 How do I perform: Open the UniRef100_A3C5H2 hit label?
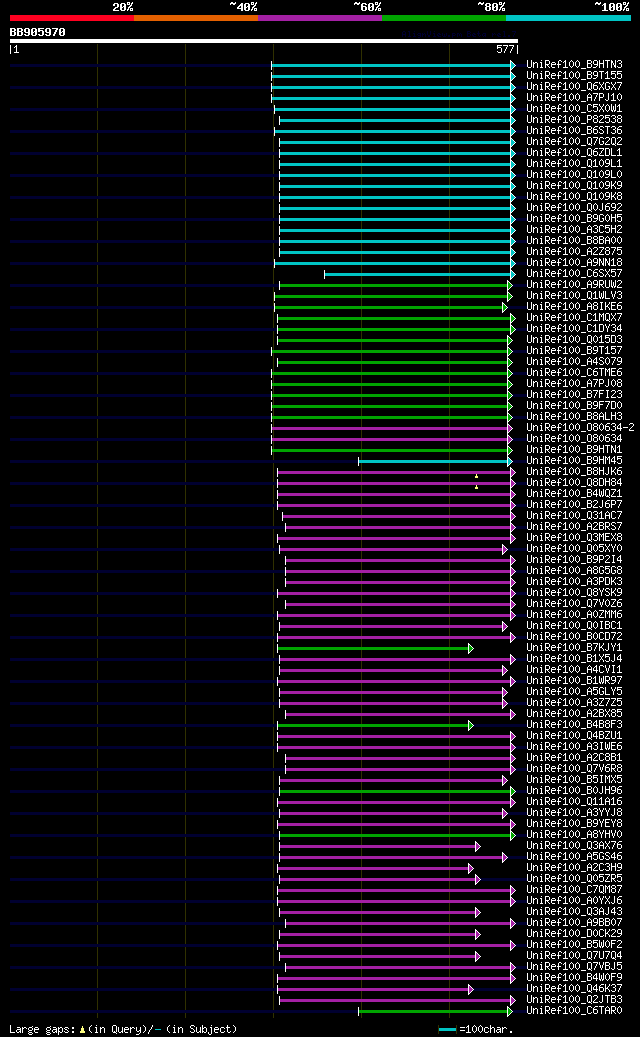click(x=574, y=229)
